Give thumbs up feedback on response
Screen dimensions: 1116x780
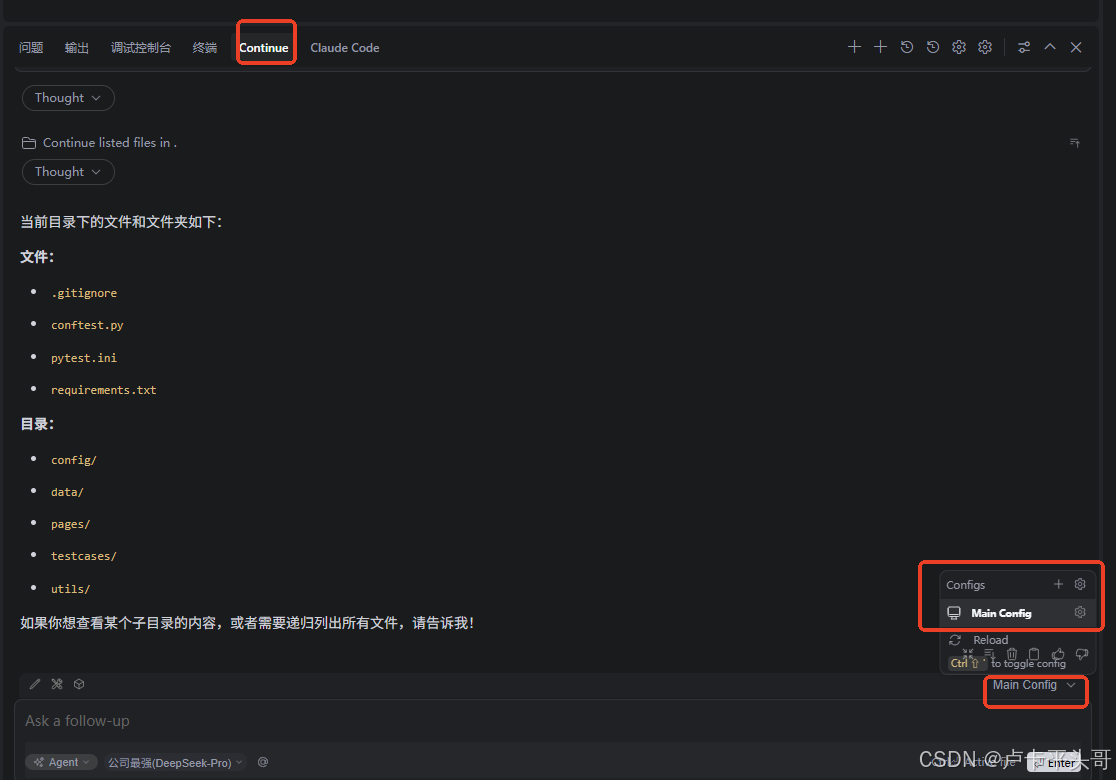[1058, 653]
